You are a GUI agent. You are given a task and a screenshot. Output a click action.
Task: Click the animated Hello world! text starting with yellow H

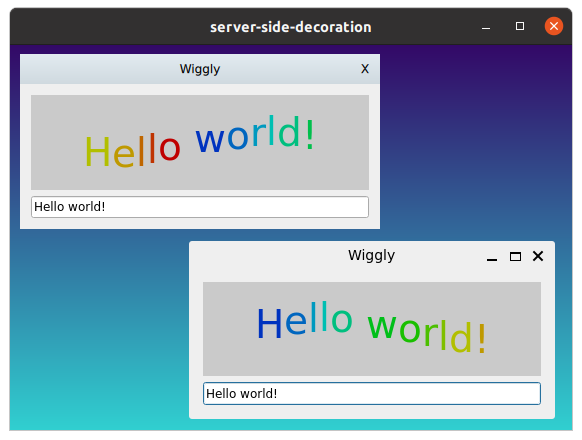pyautogui.click(x=200, y=141)
